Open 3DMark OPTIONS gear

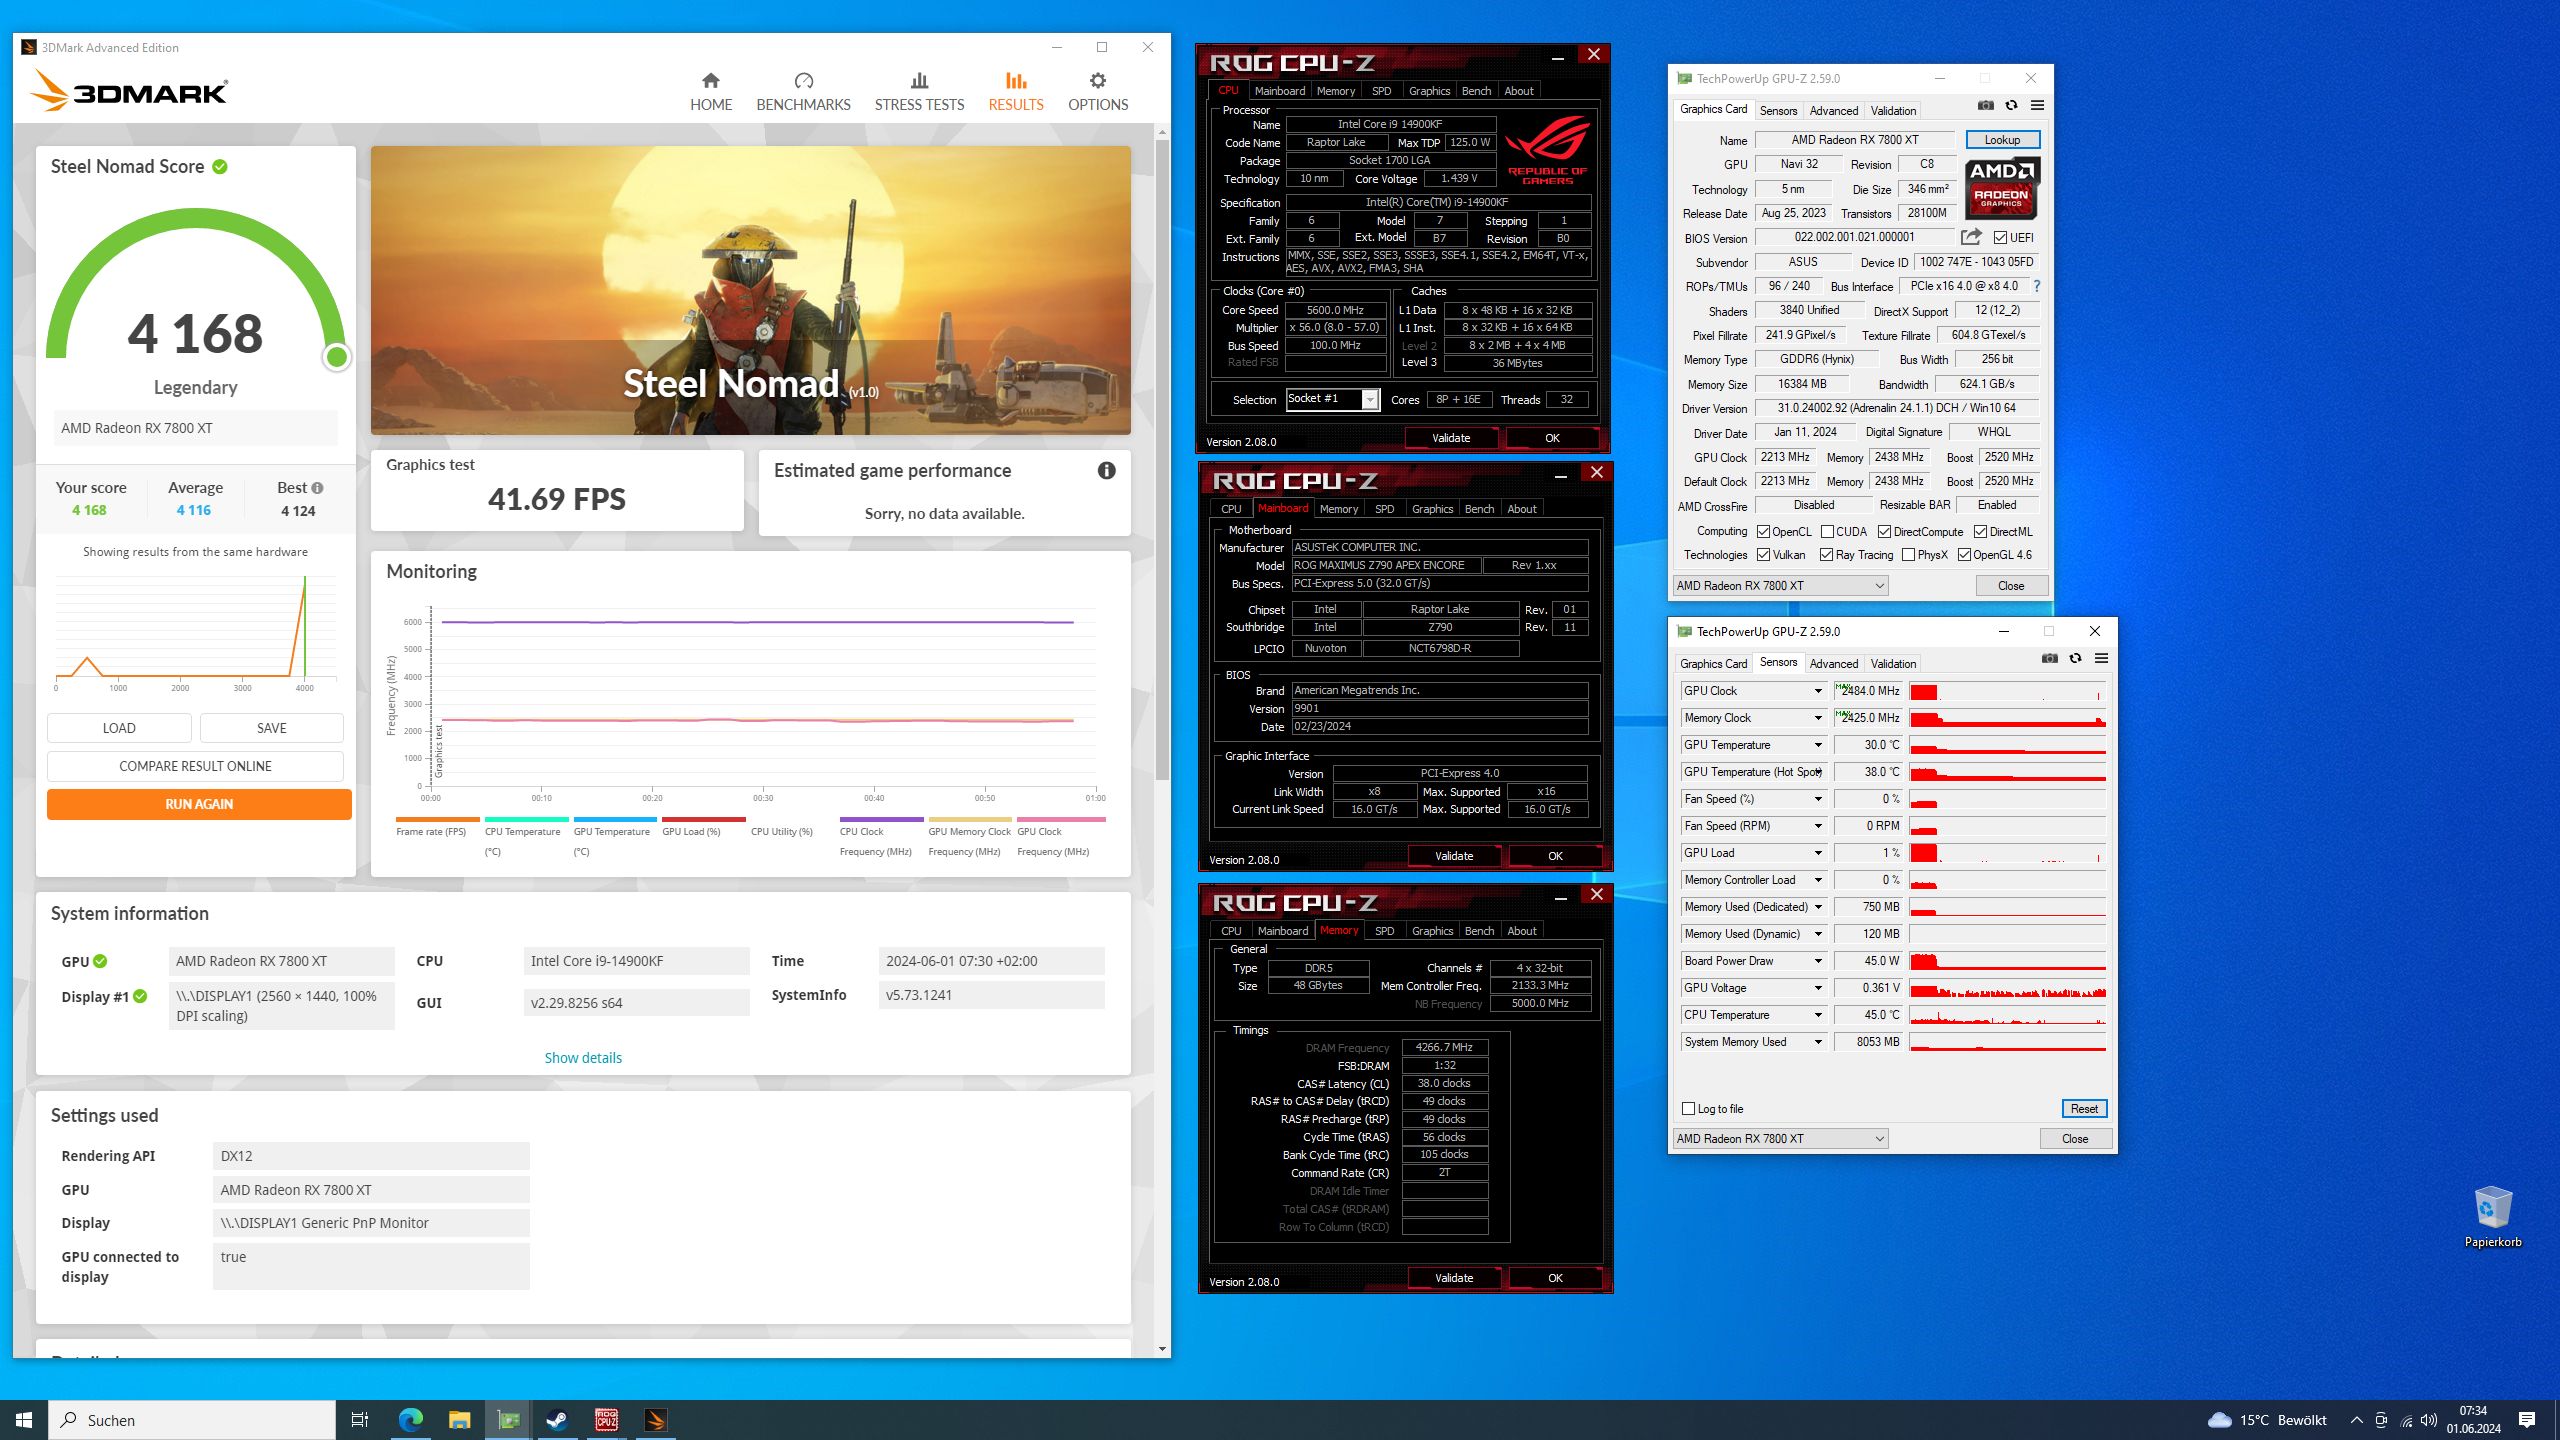coord(1098,92)
